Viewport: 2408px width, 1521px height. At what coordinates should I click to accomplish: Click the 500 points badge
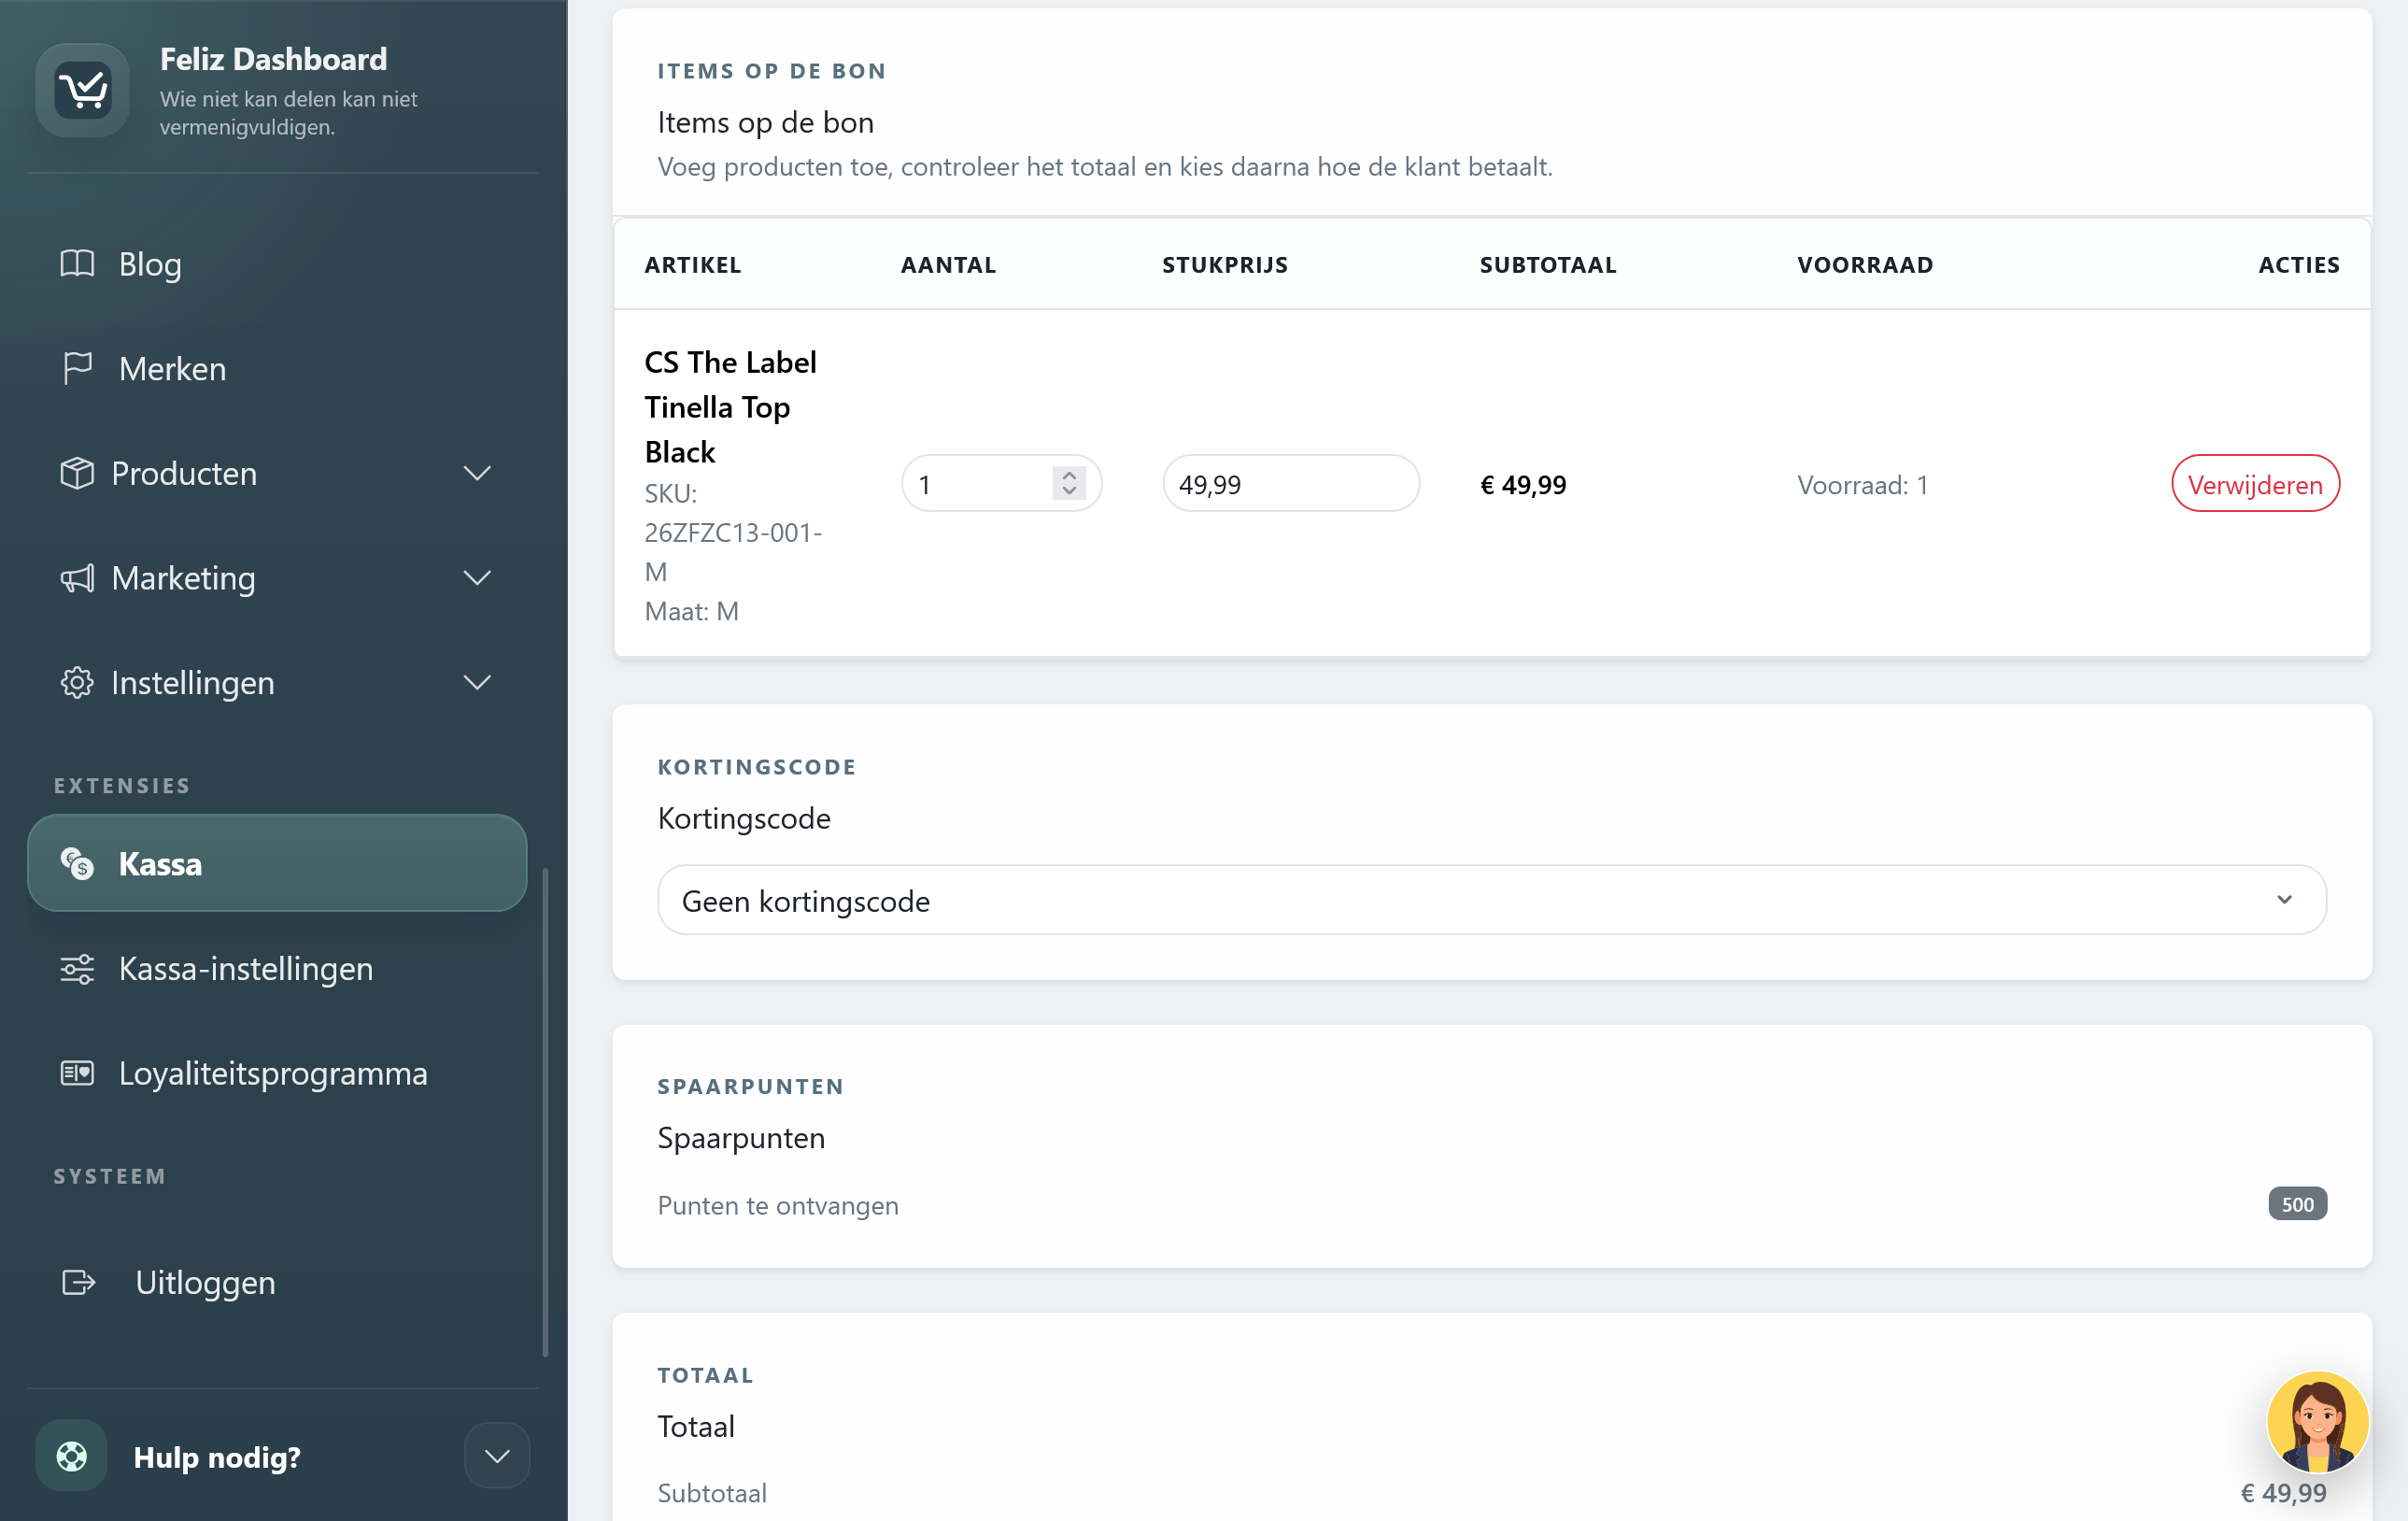coord(2297,1204)
